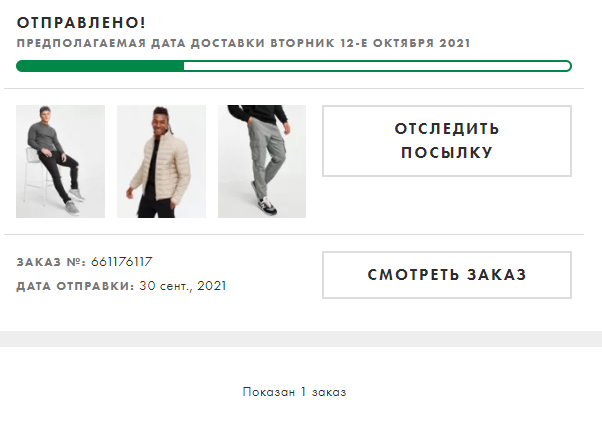Click the sneakers in the cargo pants thumbnail
This screenshot has height=427, width=602.
[x=264, y=200]
